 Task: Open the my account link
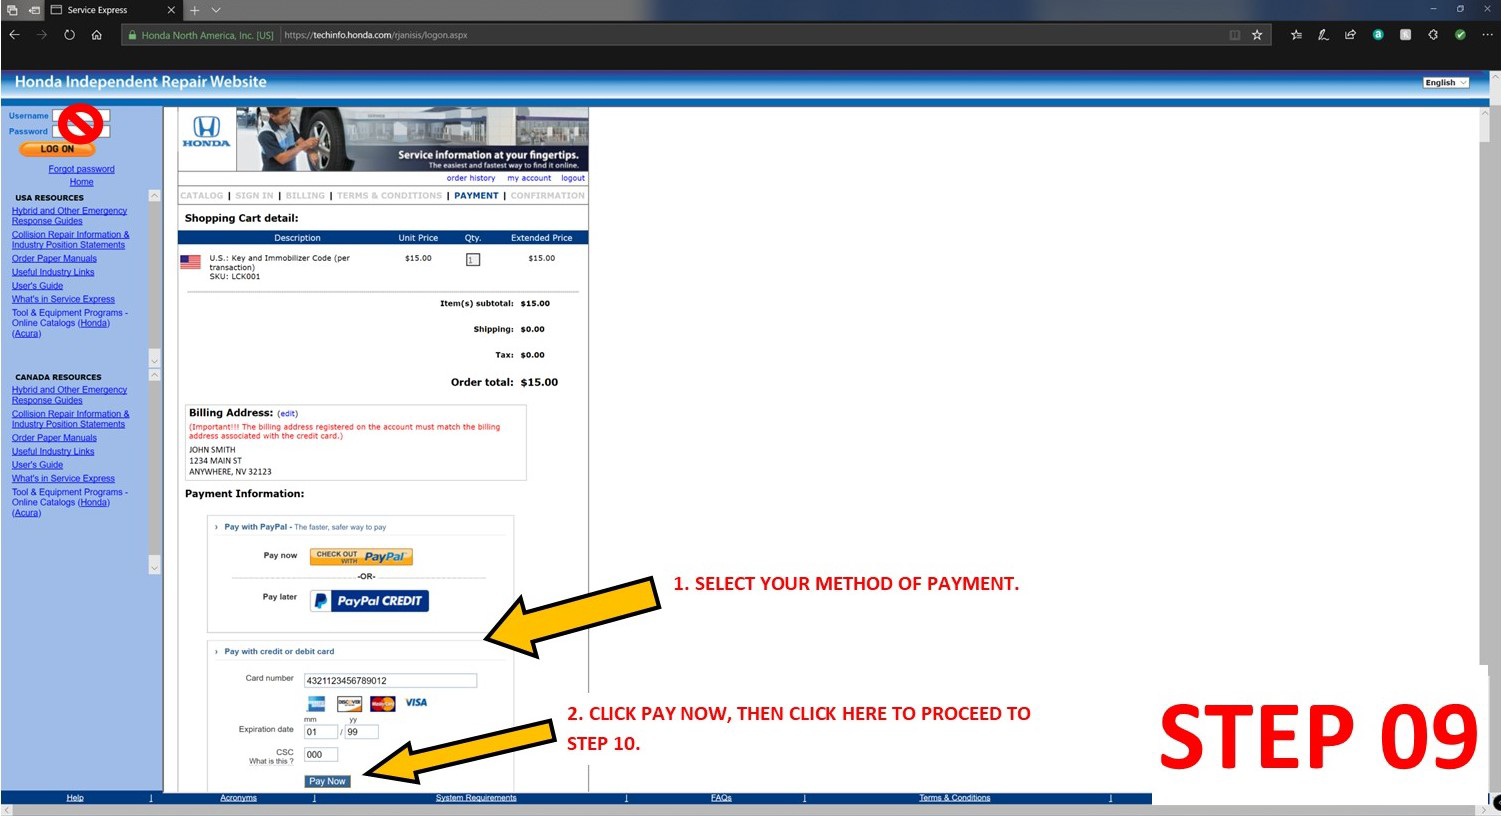tap(529, 178)
